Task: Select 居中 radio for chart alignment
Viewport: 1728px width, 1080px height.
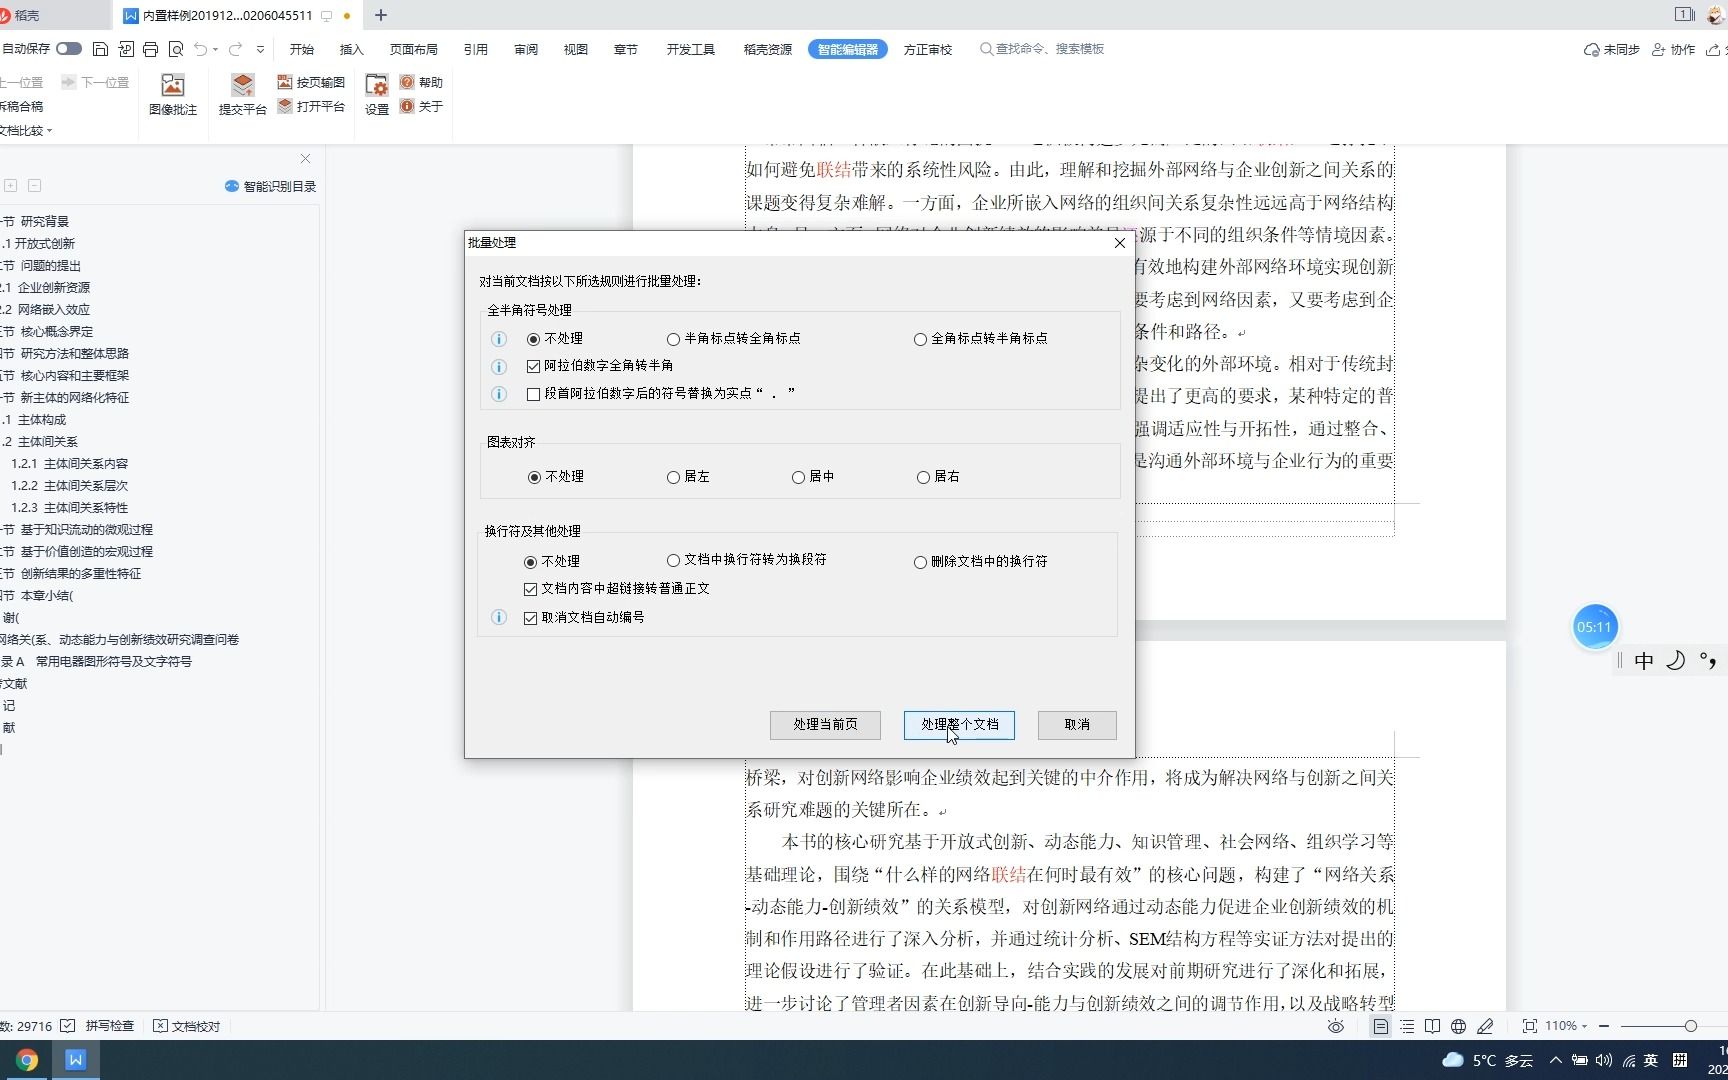Action: (798, 477)
